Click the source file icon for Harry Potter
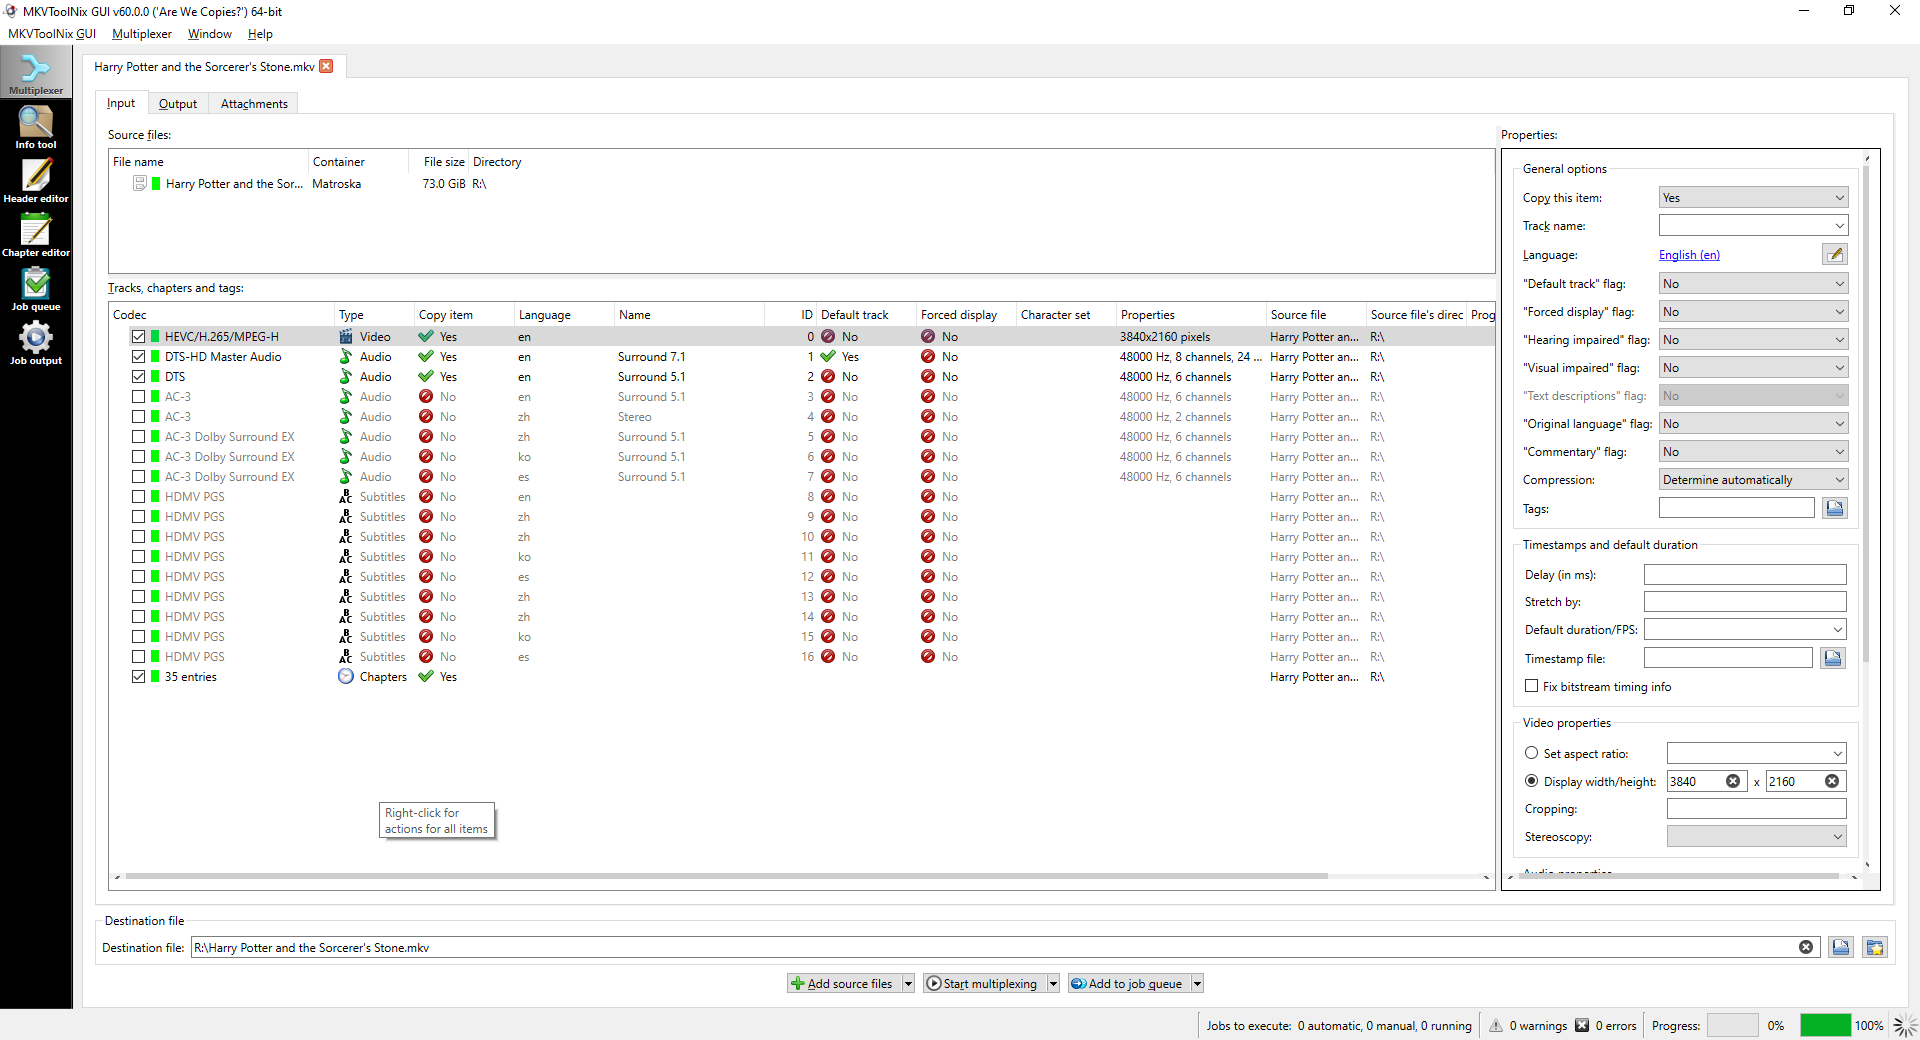The height and width of the screenshot is (1040, 1920). point(140,184)
